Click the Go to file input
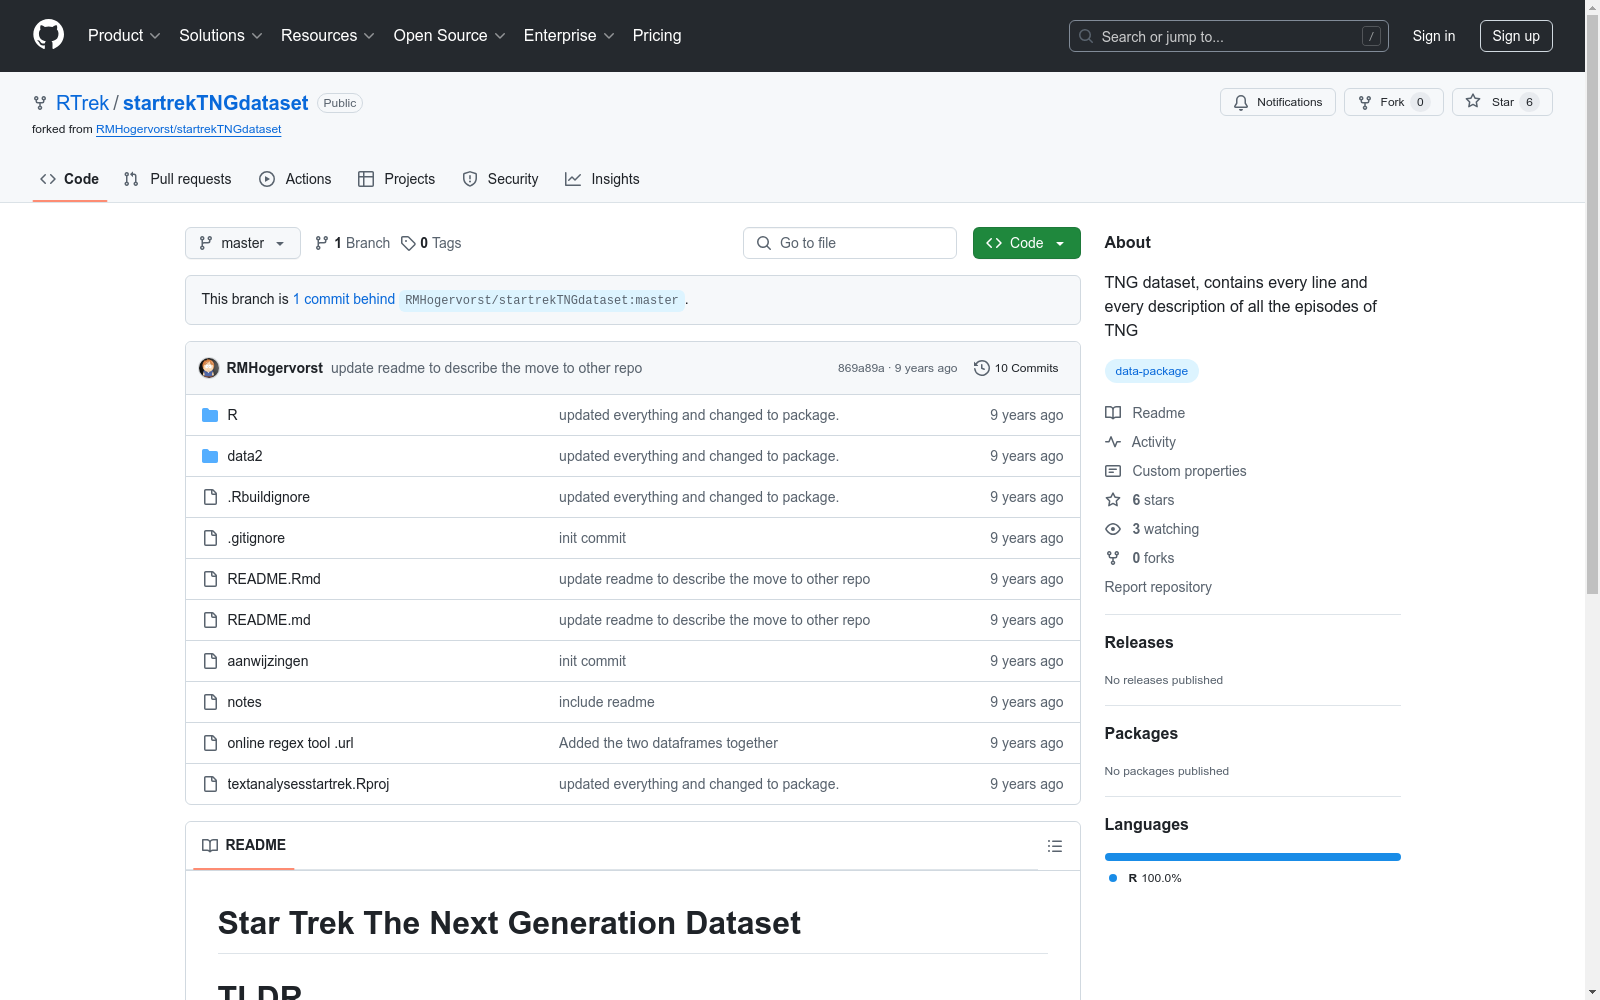The image size is (1600, 1000). [850, 243]
